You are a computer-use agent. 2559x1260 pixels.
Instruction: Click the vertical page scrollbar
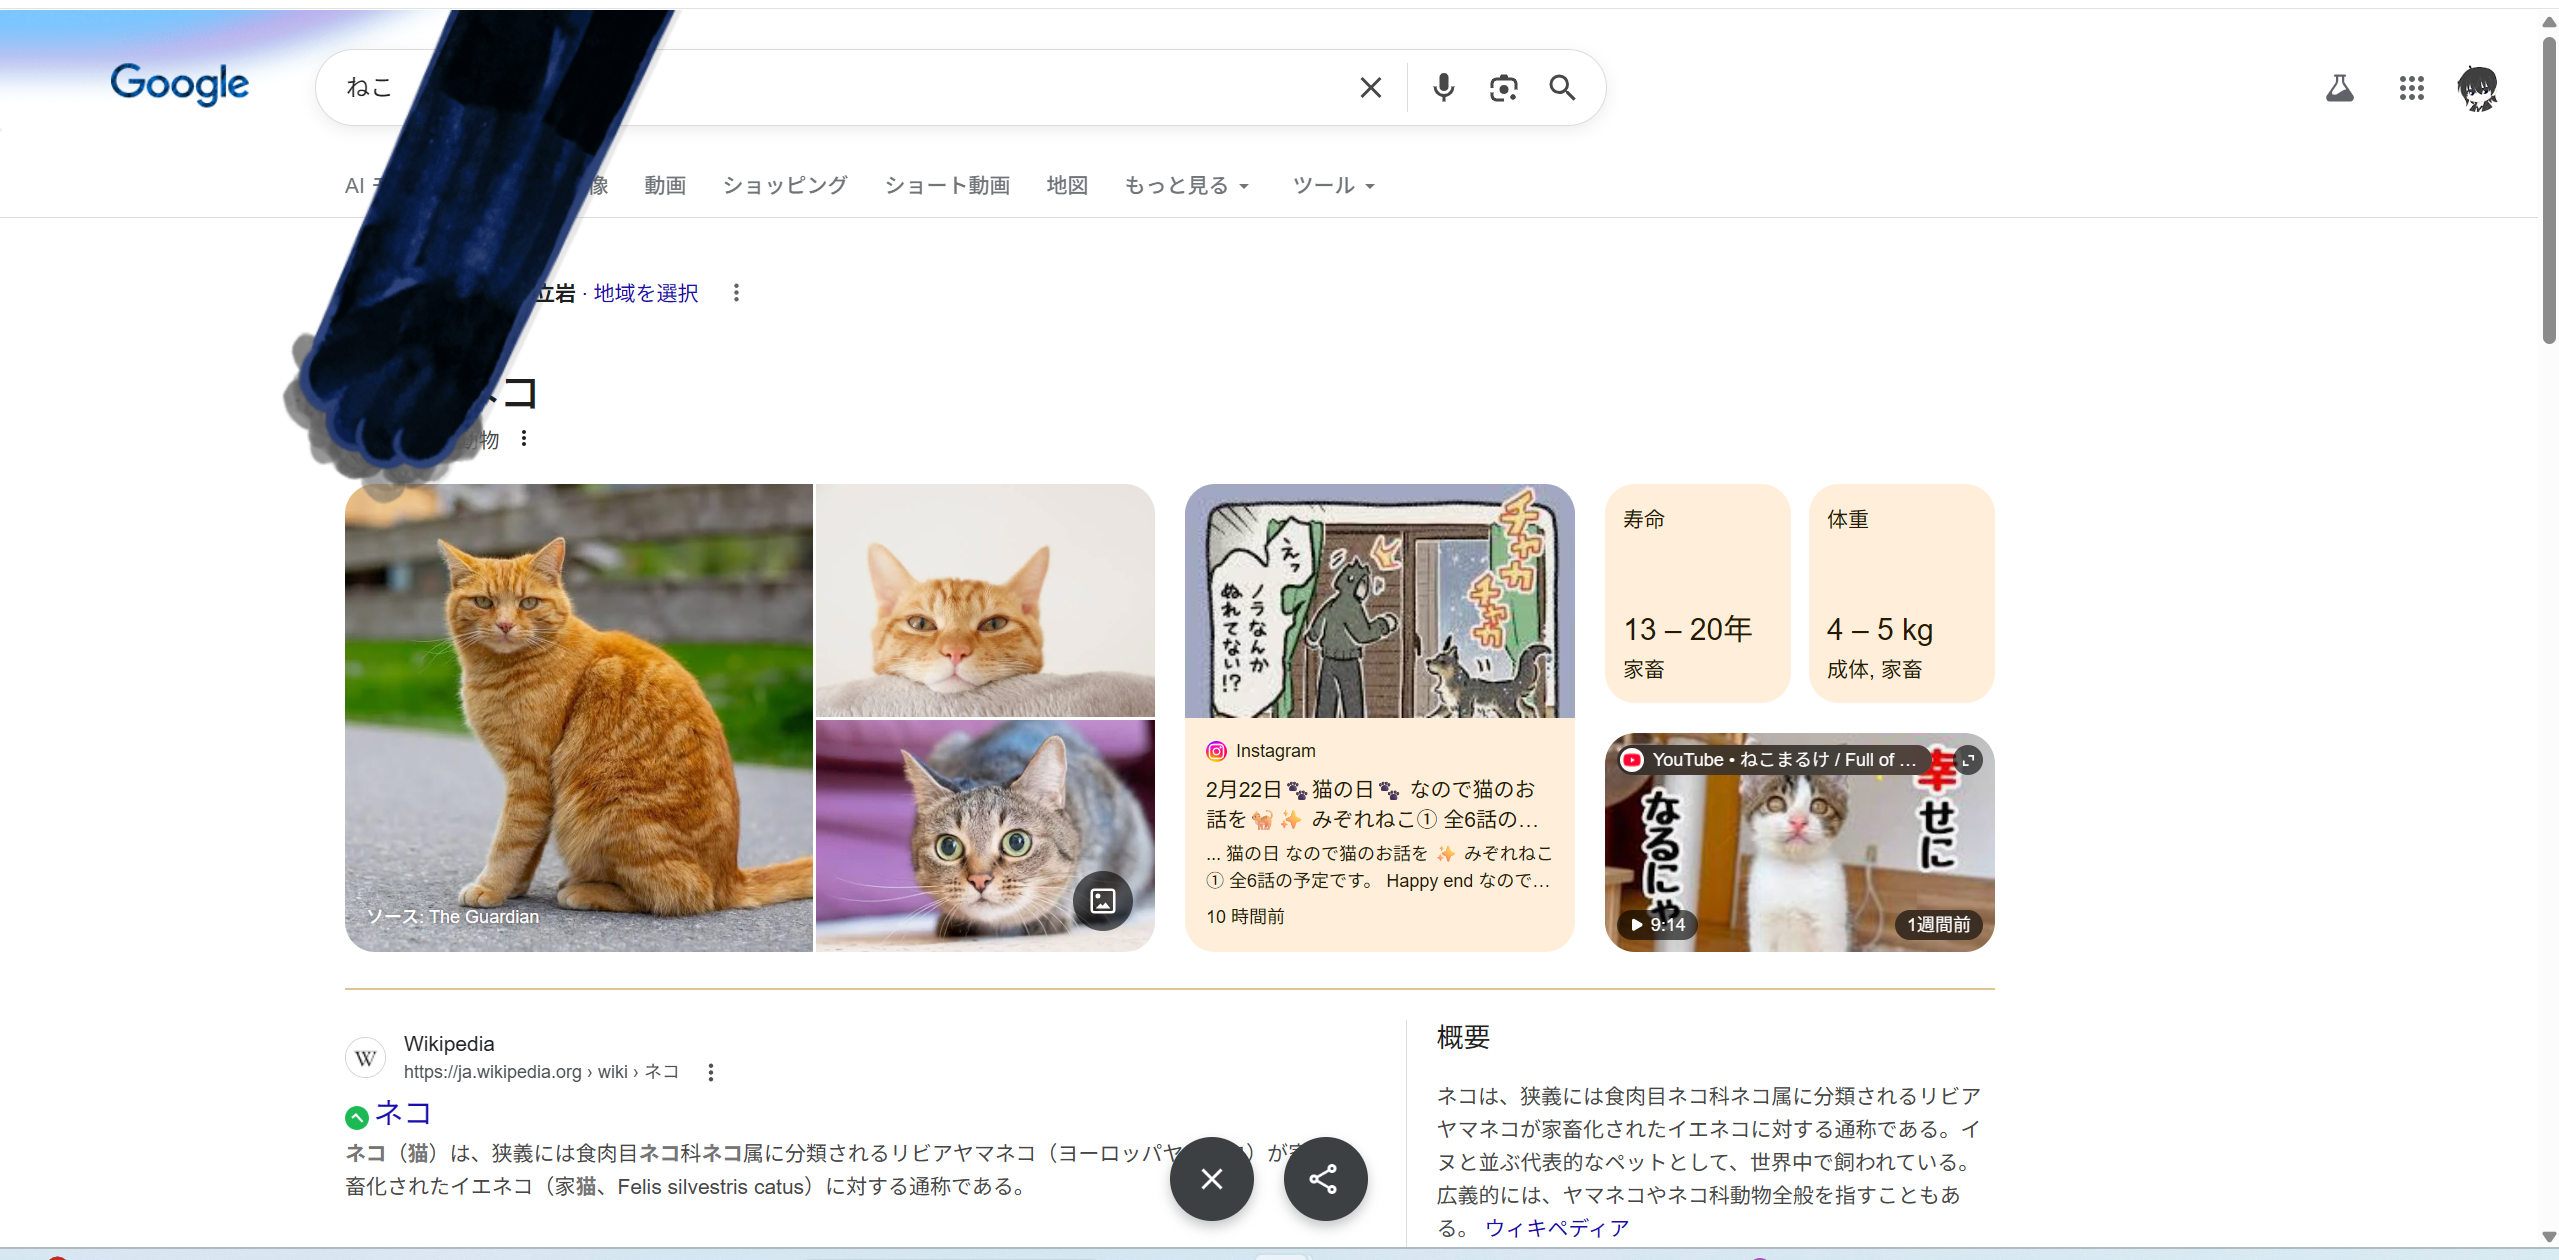2549,190
